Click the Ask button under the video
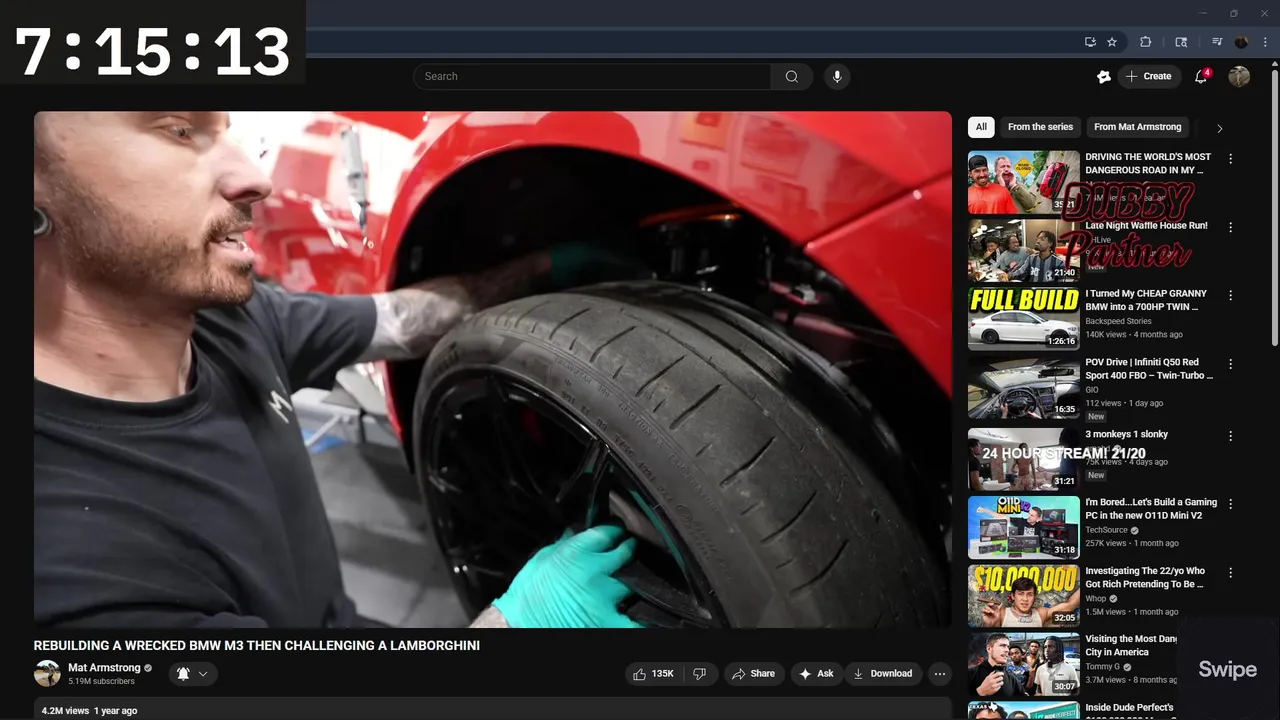Screen dimensions: 1280x720 coord(816,674)
